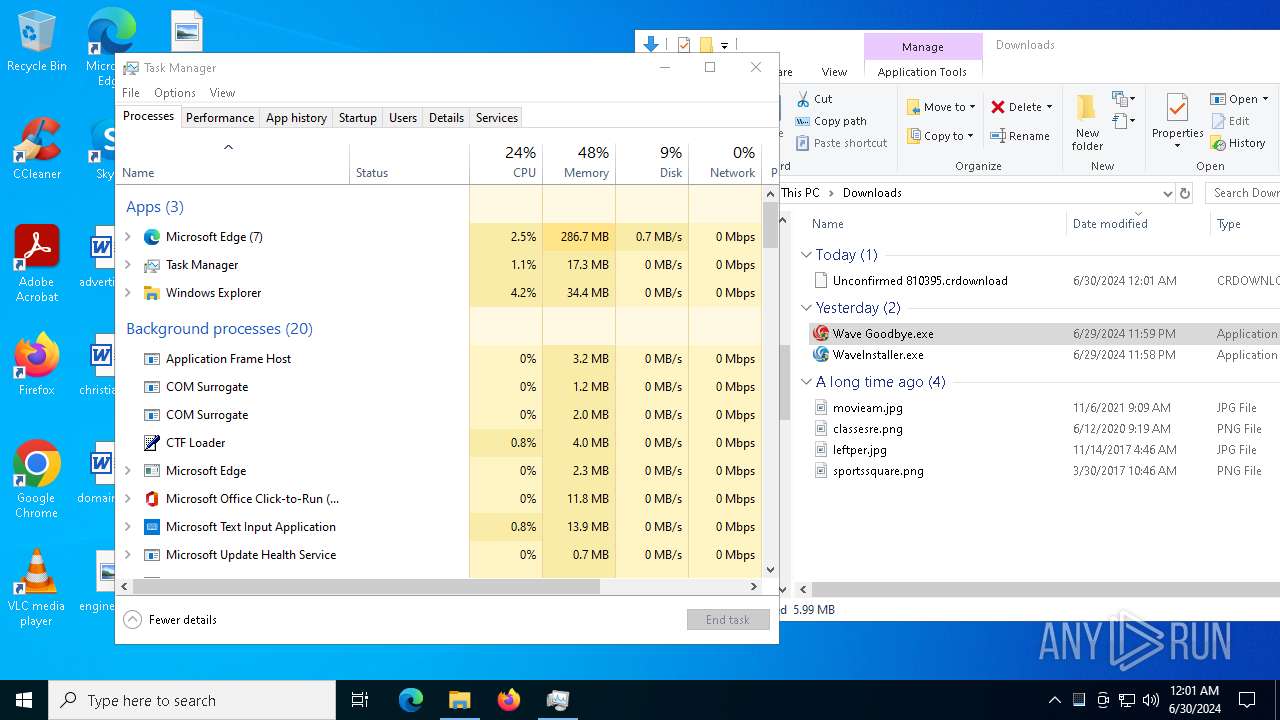
Task: Expand Microsoft Text Input Application row
Action: (x=128, y=527)
